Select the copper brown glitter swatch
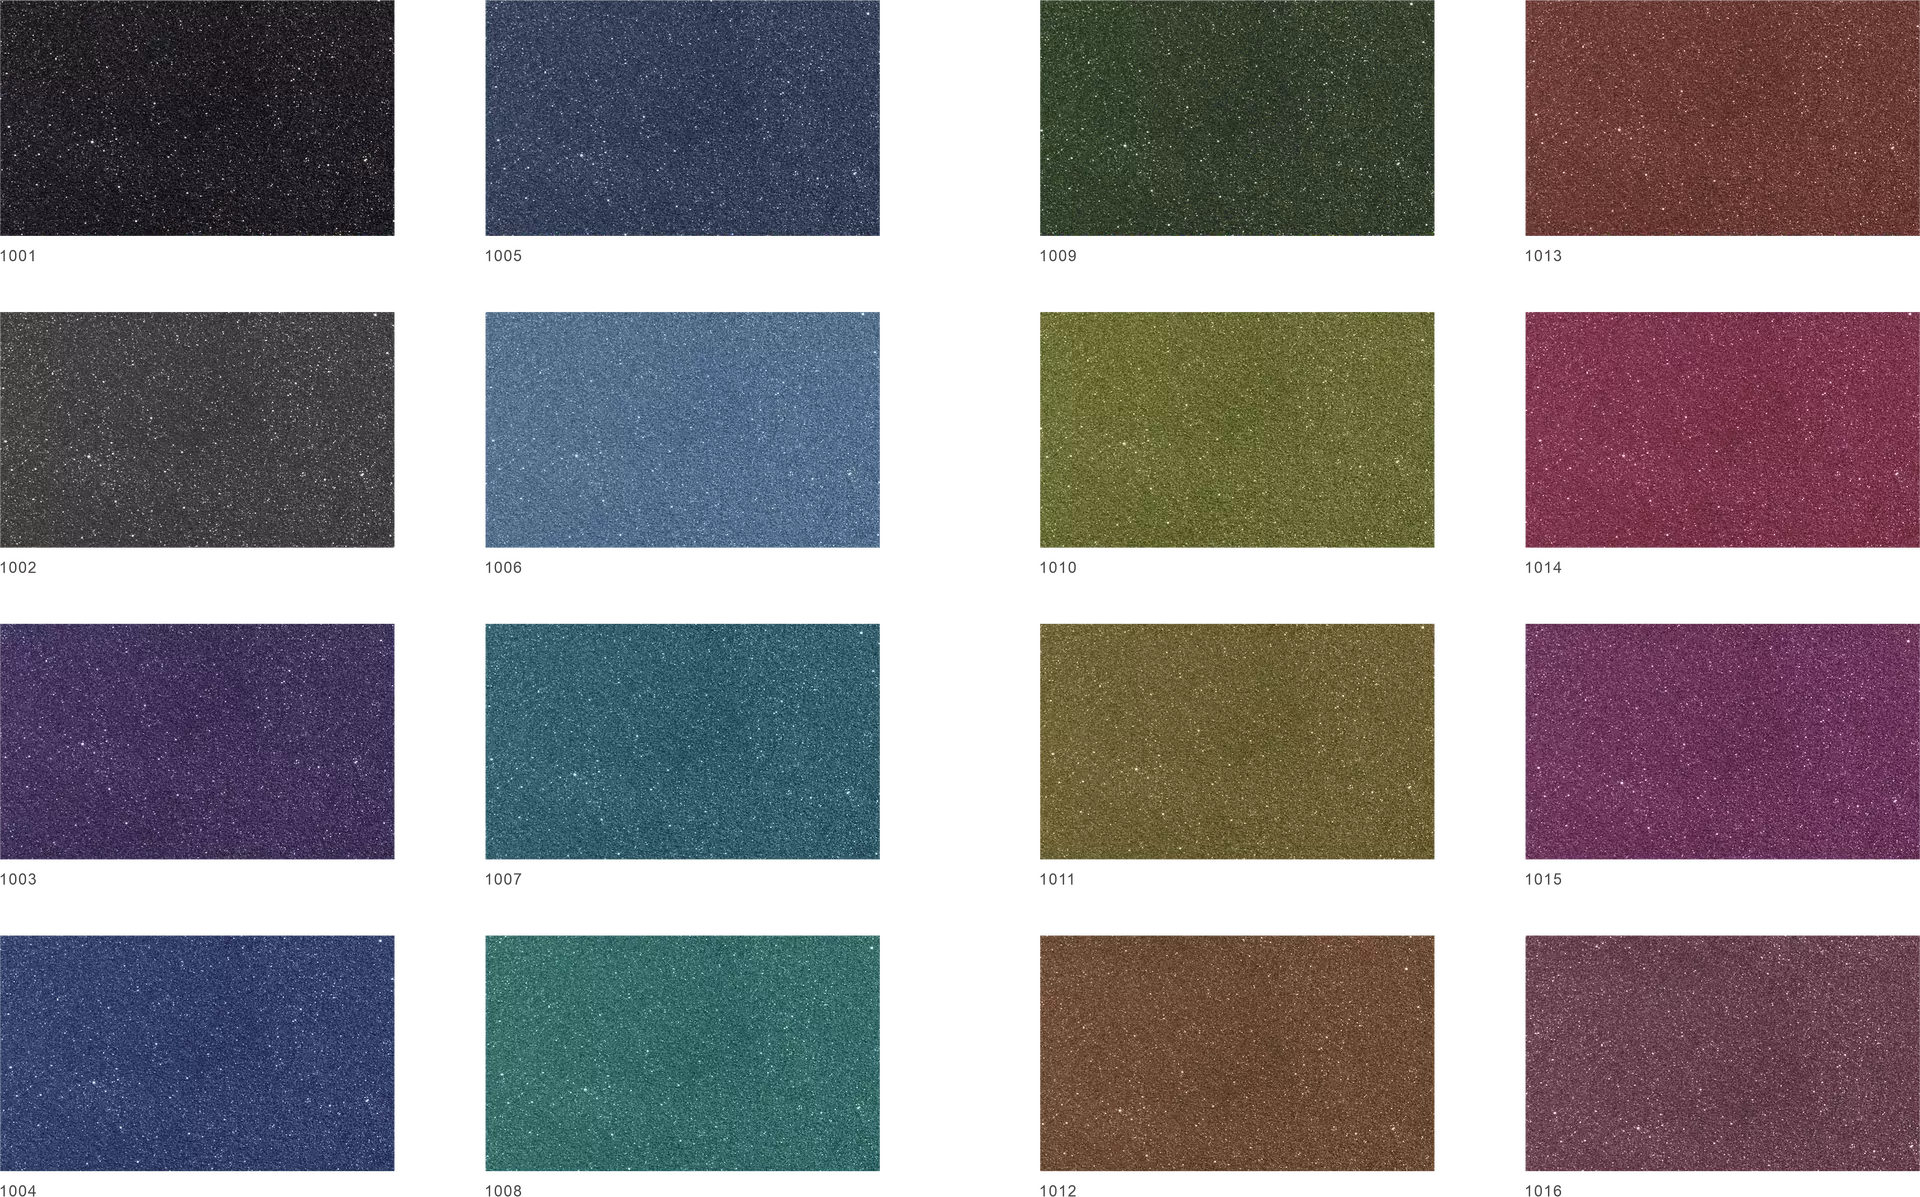The height and width of the screenshot is (1197, 1920). point(1235,1052)
